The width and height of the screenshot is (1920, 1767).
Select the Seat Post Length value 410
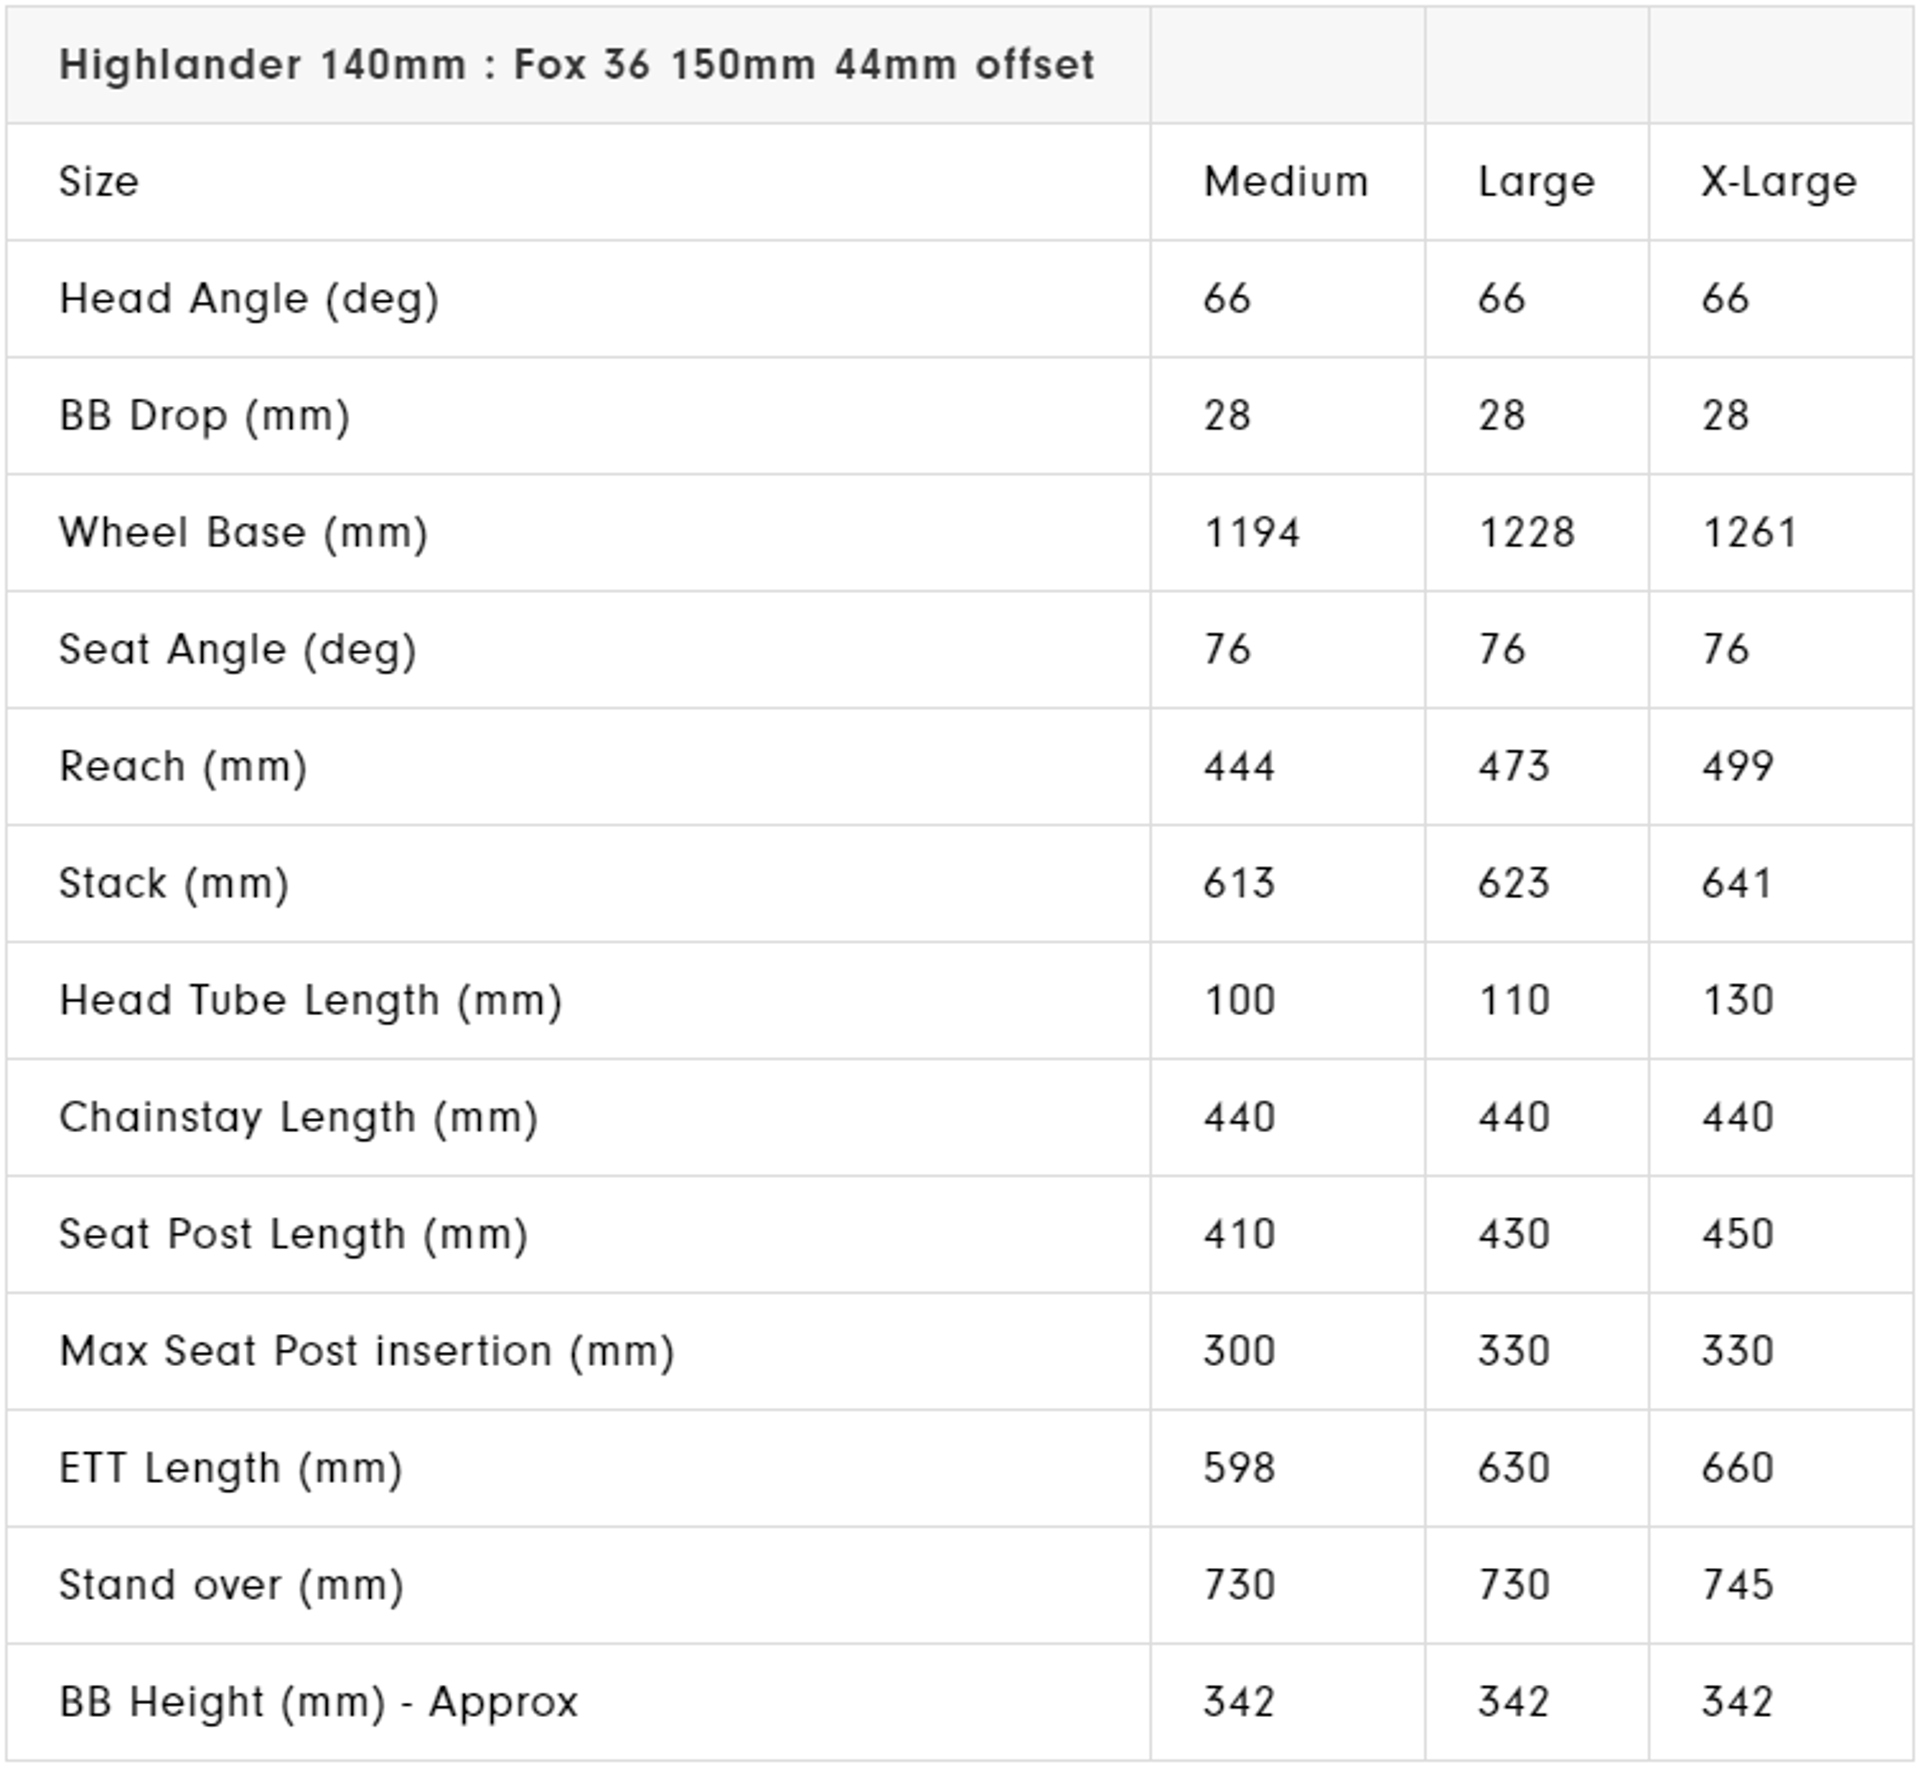pyautogui.click(x=1239, y=1235)
